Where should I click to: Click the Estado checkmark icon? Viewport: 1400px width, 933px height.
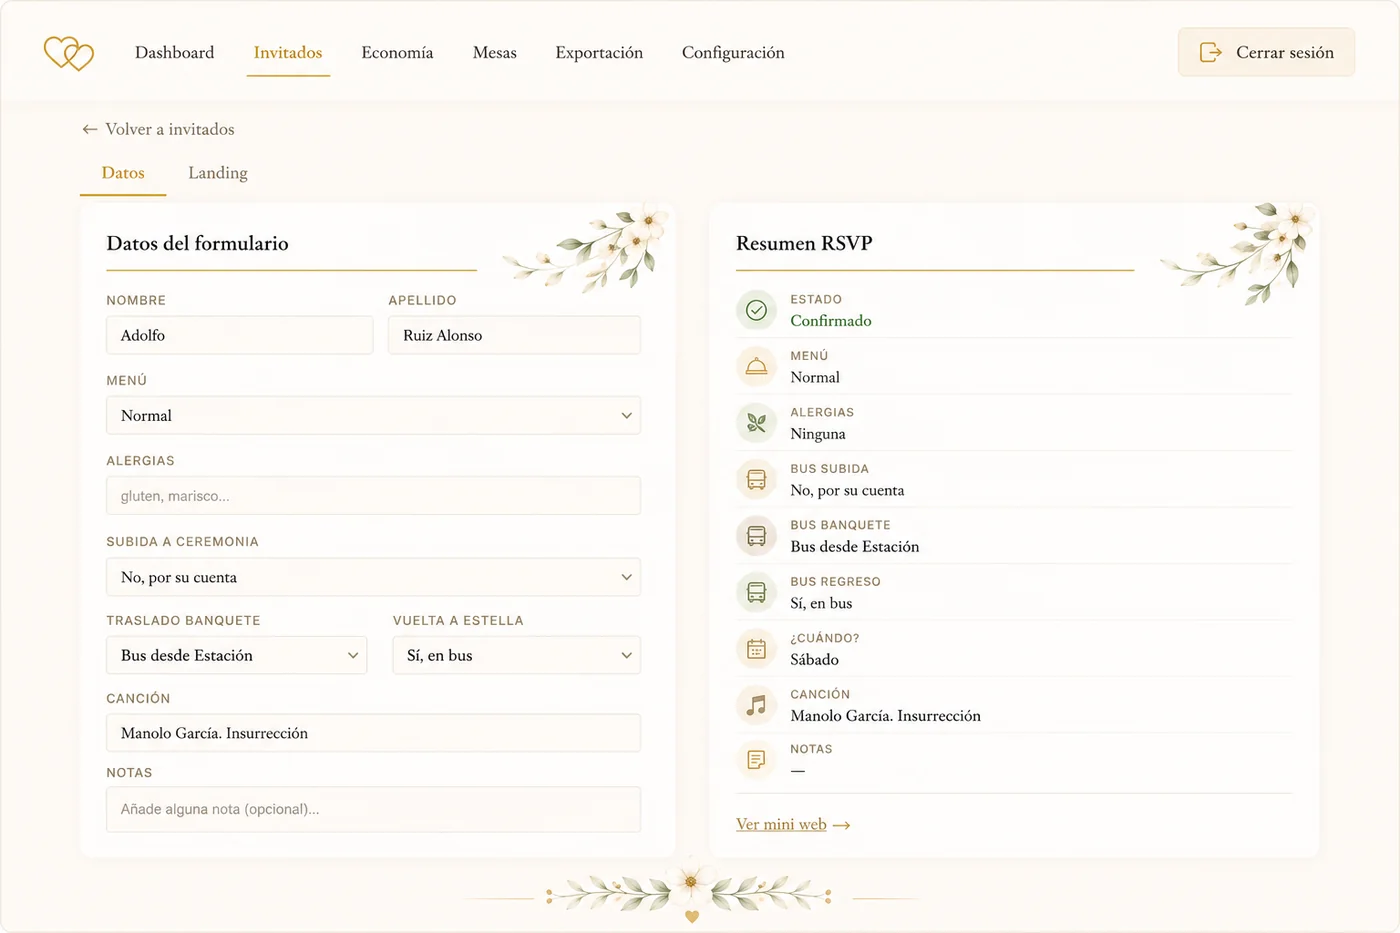pos(757,310)
